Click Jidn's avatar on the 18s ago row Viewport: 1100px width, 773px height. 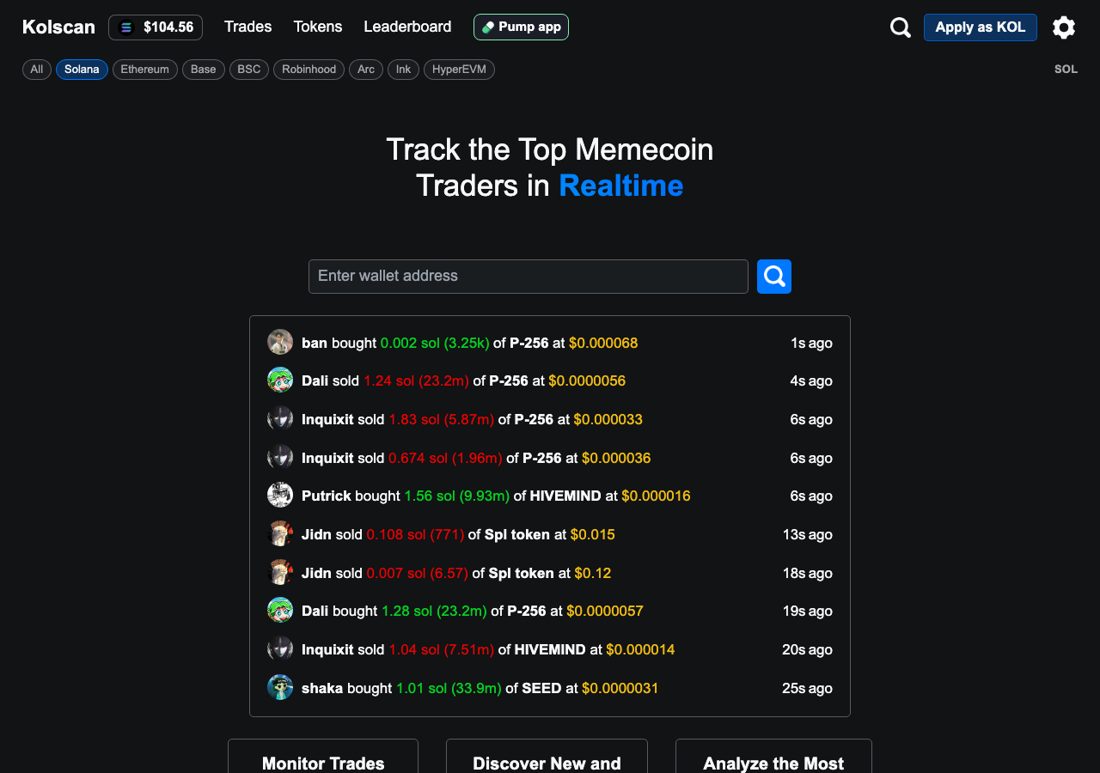tap(280, 572)
